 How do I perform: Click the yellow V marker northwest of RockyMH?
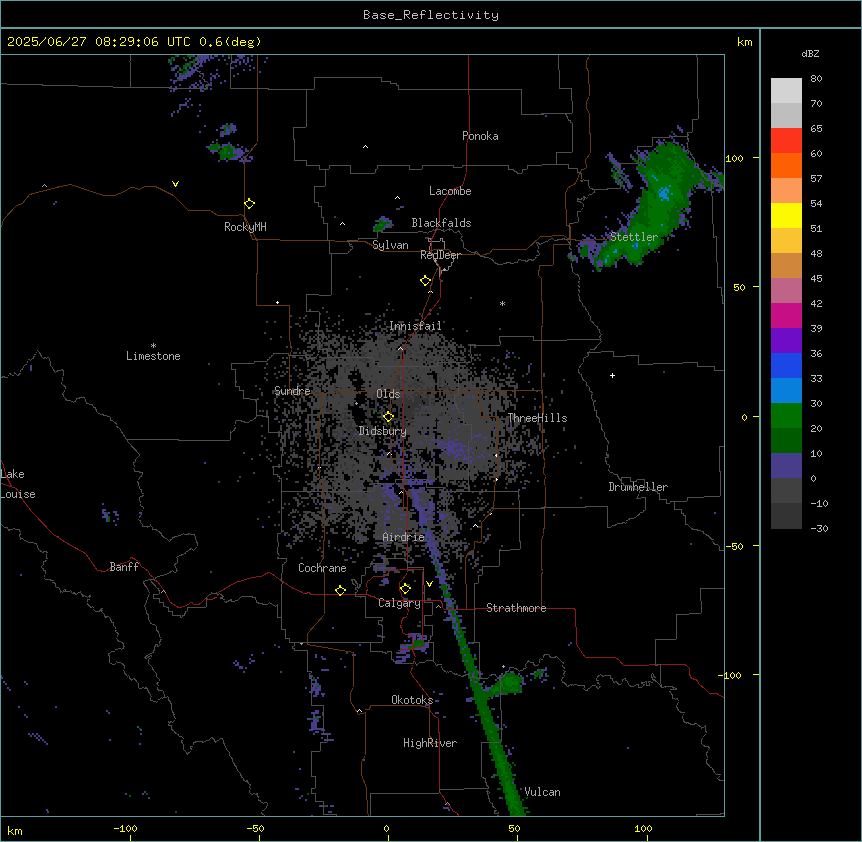coord(175,184)
